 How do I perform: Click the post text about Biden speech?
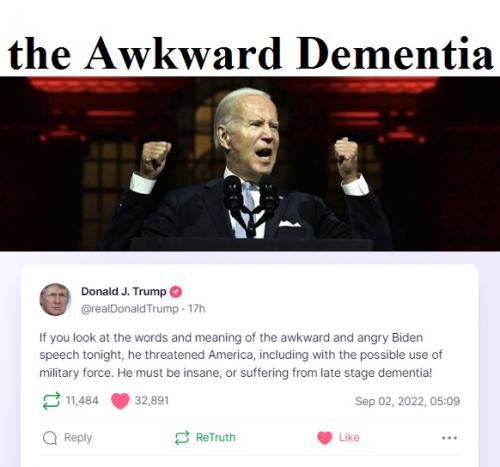241,355
